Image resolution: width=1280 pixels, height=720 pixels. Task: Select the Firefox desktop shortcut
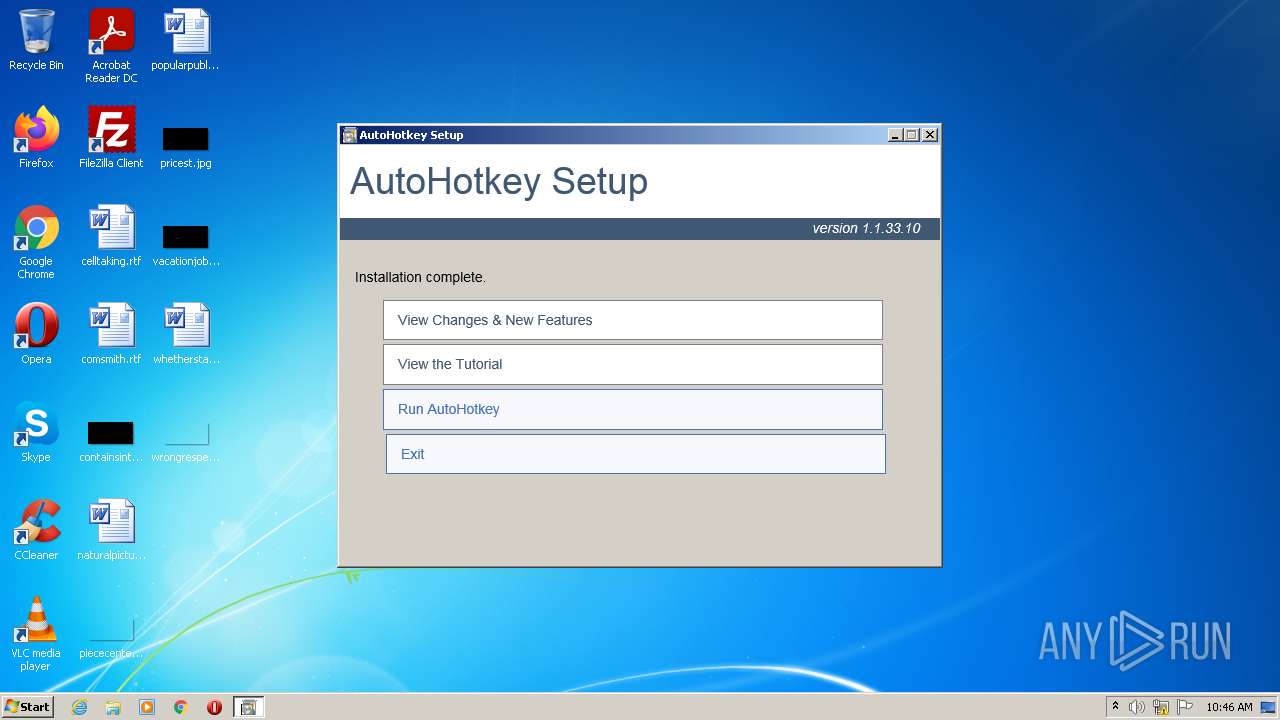(x=36, y=138)
